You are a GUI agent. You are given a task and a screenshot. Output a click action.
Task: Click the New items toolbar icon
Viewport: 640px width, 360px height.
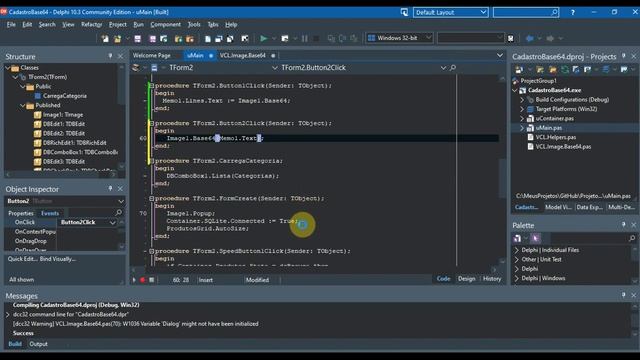[x=105, y=38]
